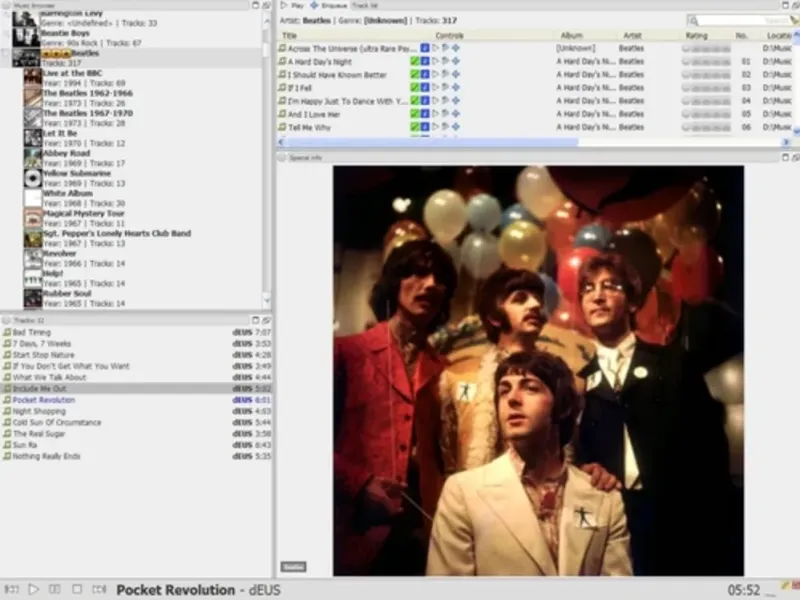Sort by the Title column header

click(289, 35)
